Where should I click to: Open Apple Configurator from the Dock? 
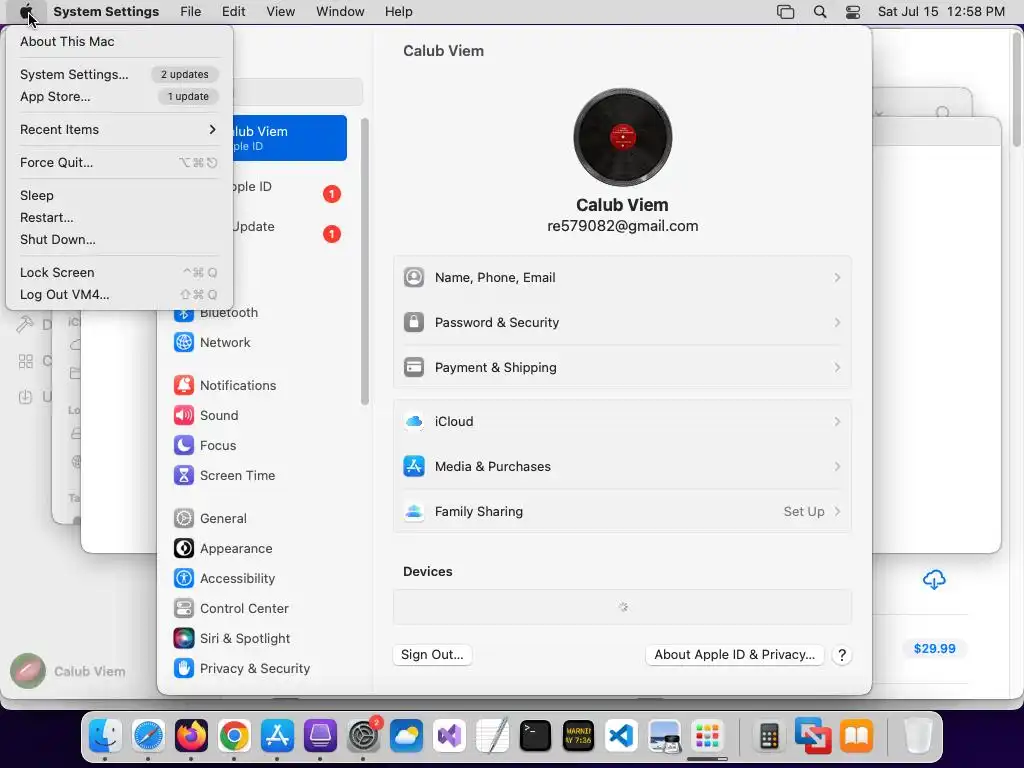(320, 736)
